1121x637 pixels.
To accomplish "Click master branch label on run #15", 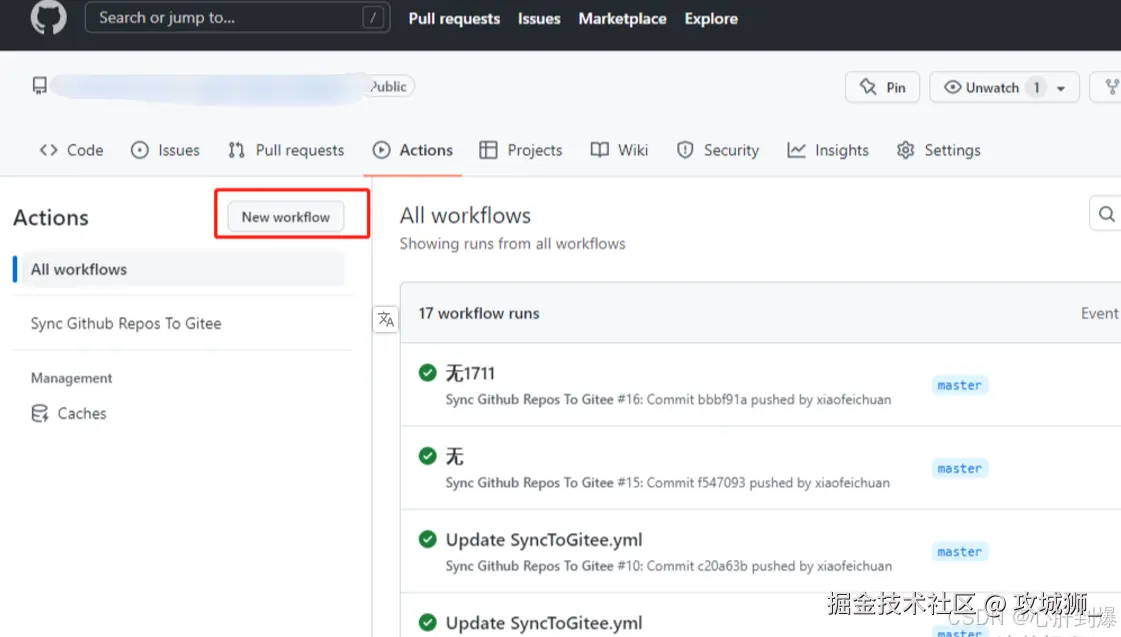I will tap(959, 468).
